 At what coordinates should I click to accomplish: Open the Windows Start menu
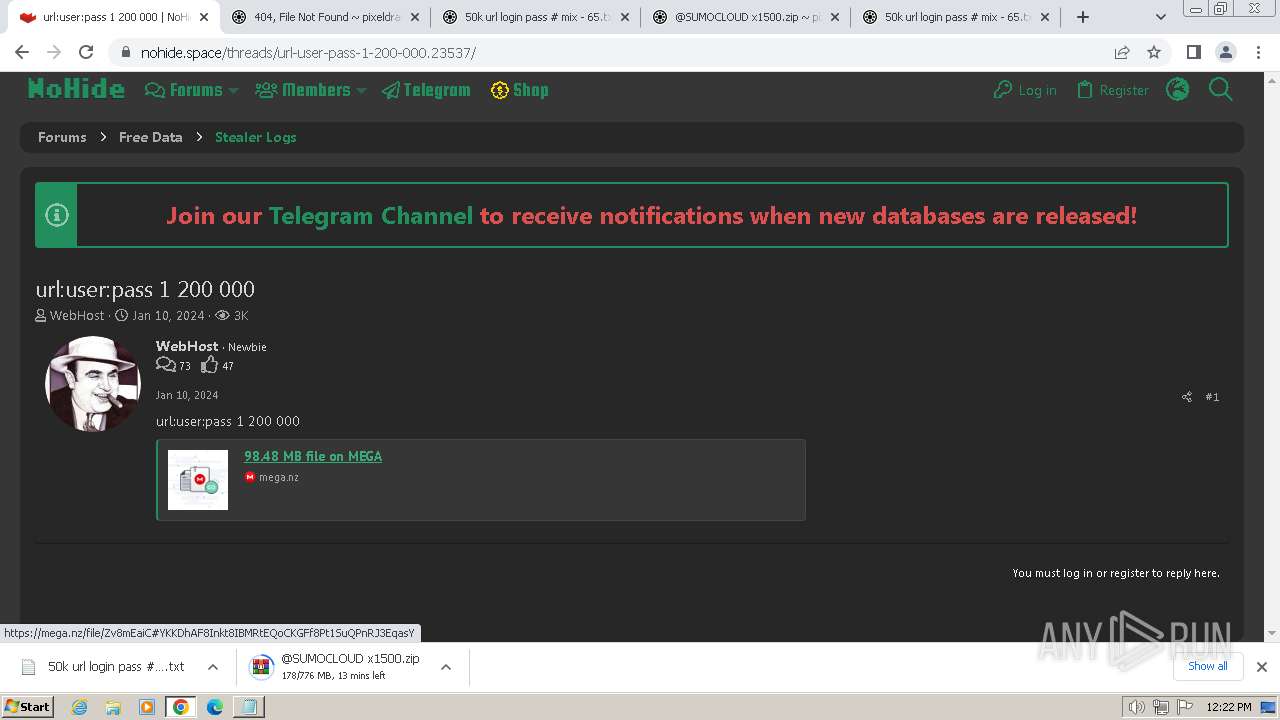(x=27, y=707)
